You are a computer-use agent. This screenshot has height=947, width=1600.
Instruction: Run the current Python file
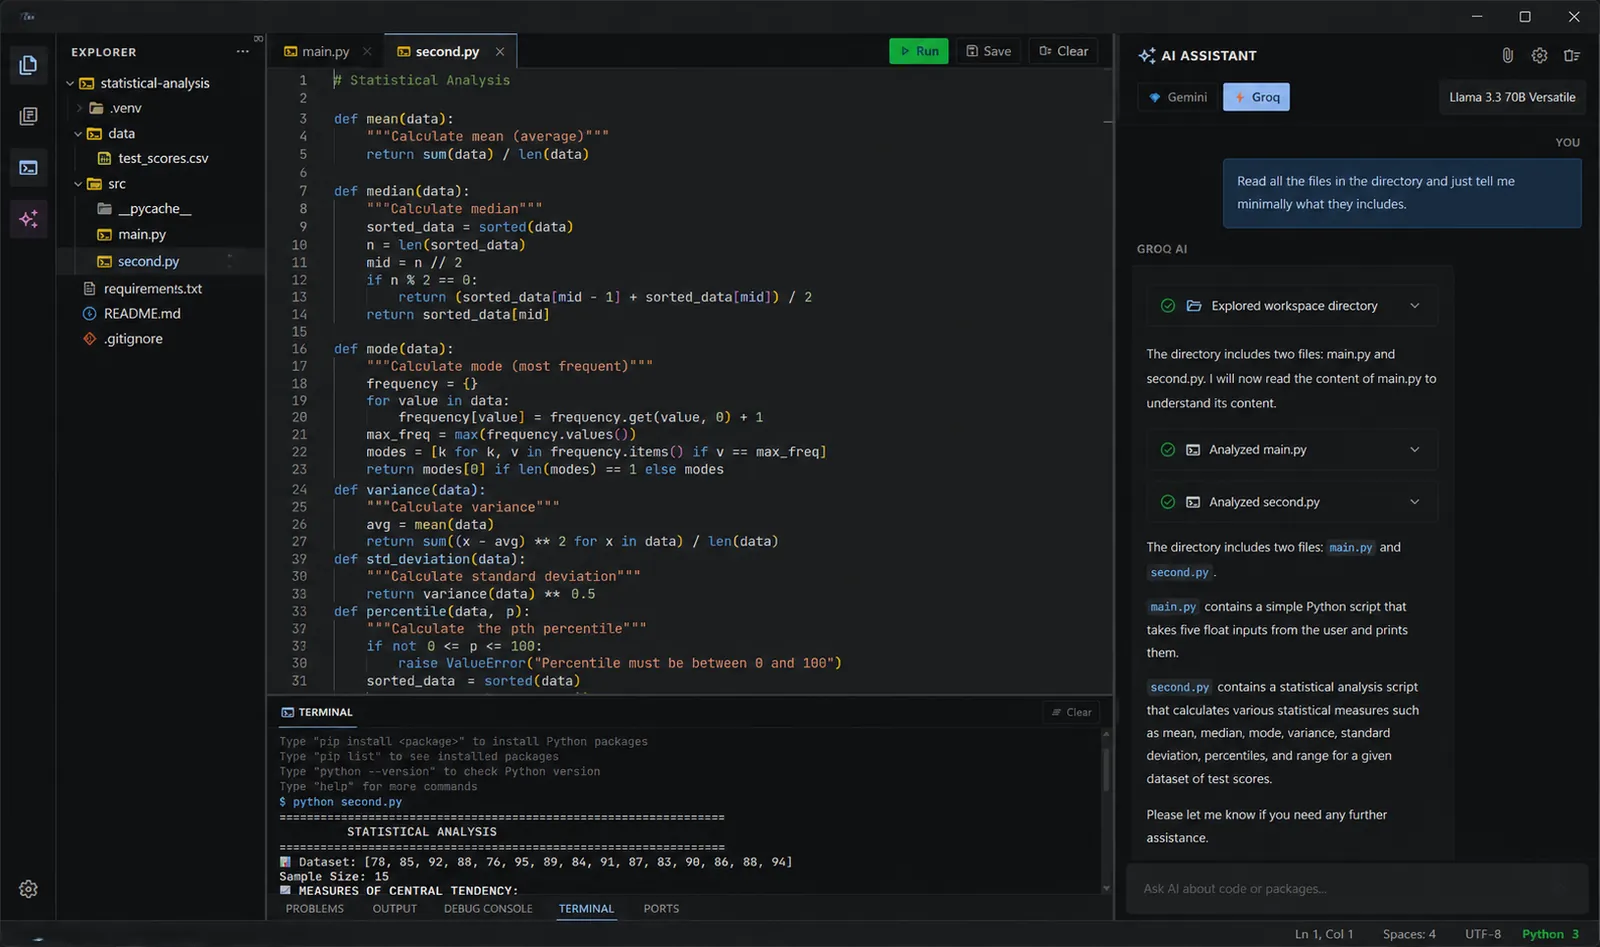pyautogui.click(x=919, y=51)
